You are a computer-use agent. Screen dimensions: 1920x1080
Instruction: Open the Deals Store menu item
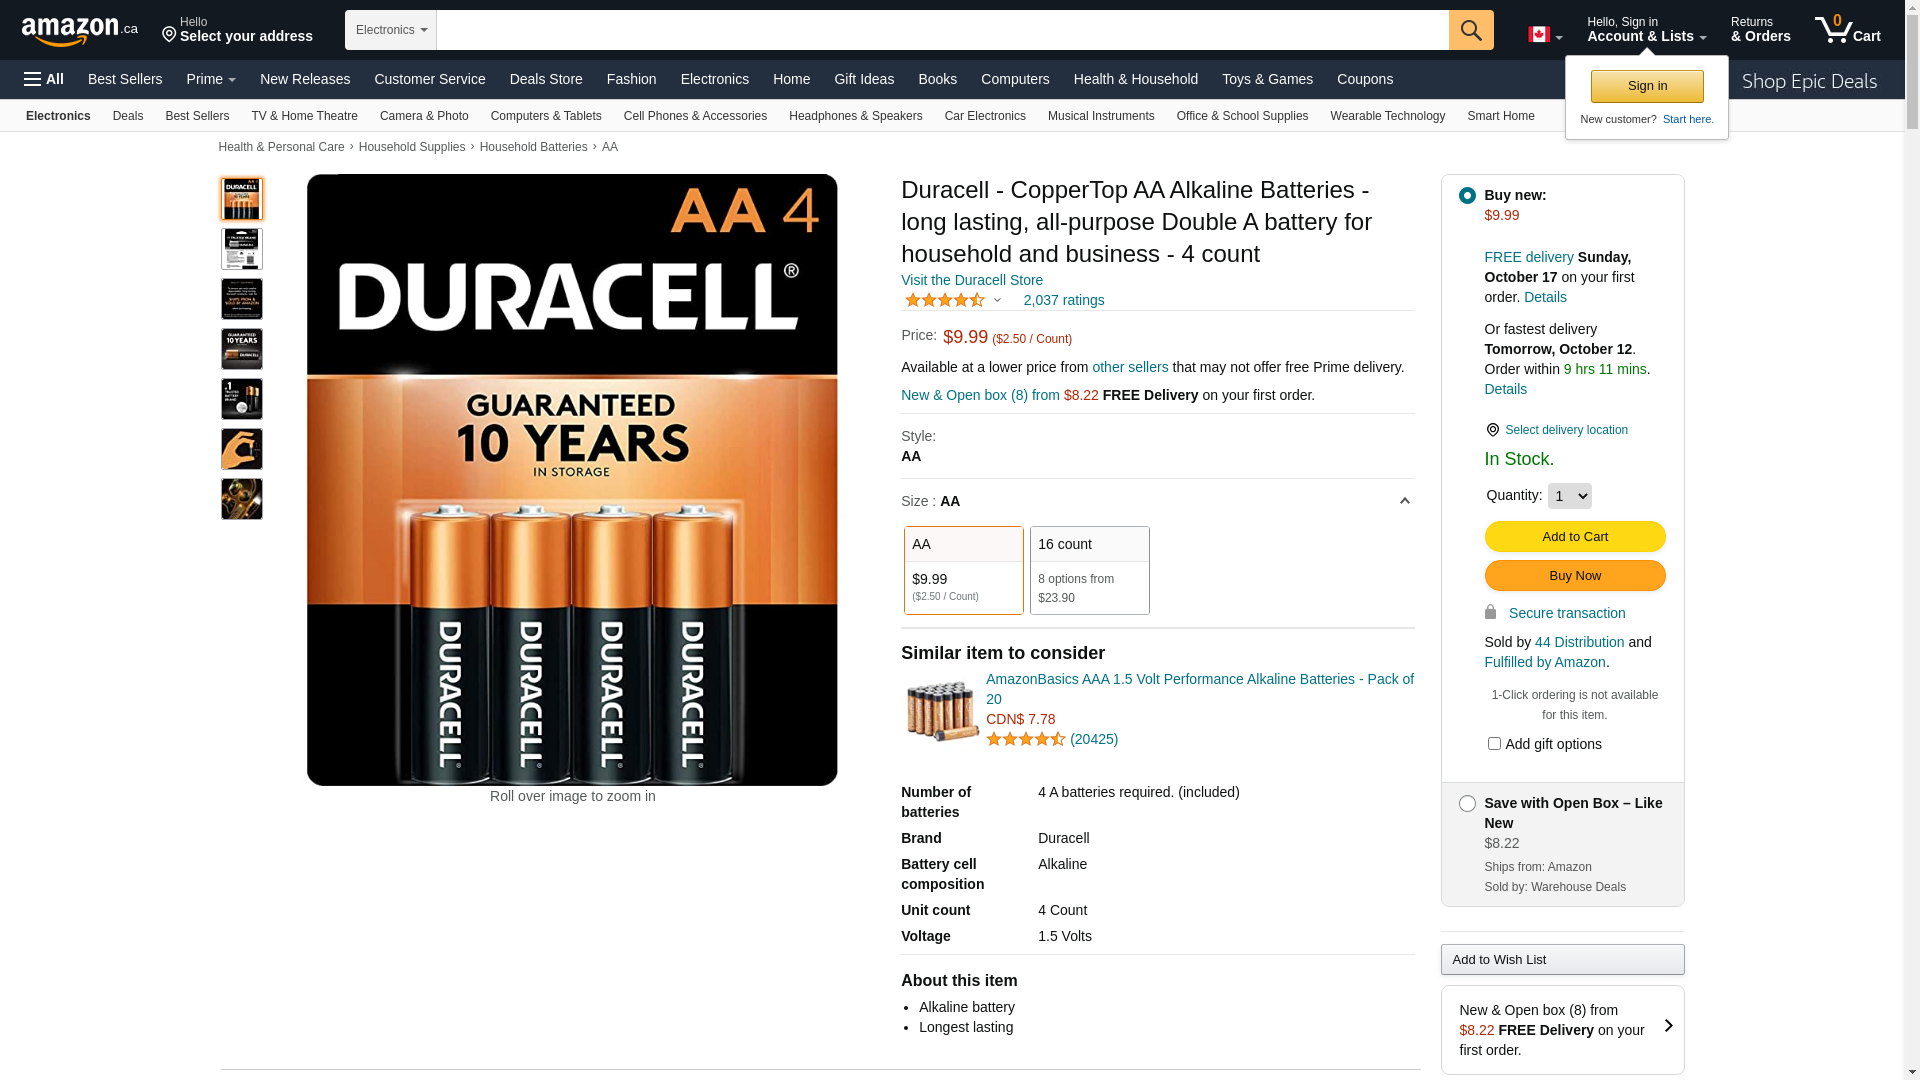tap(546, 79)
